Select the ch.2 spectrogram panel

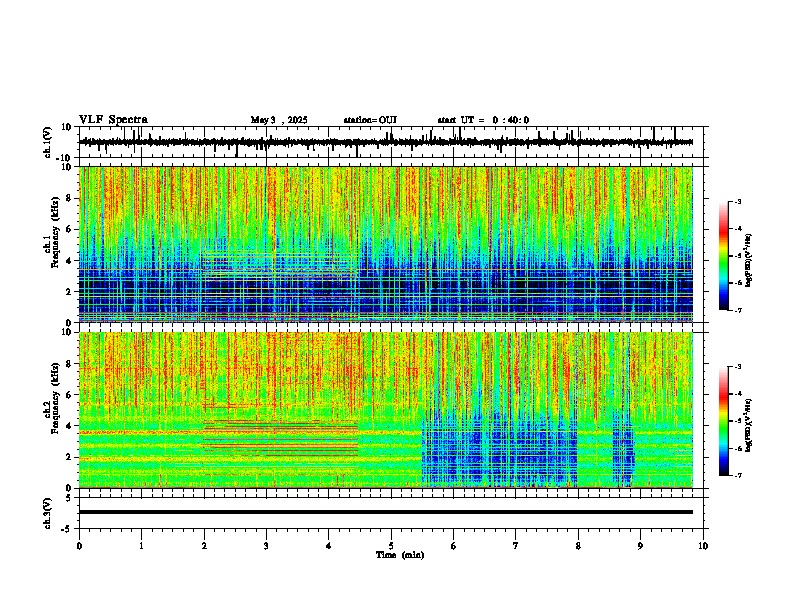[386, 410]
